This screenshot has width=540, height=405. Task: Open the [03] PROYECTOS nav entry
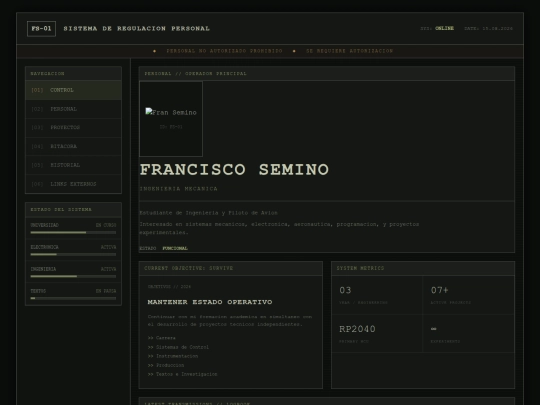point(73,128)
